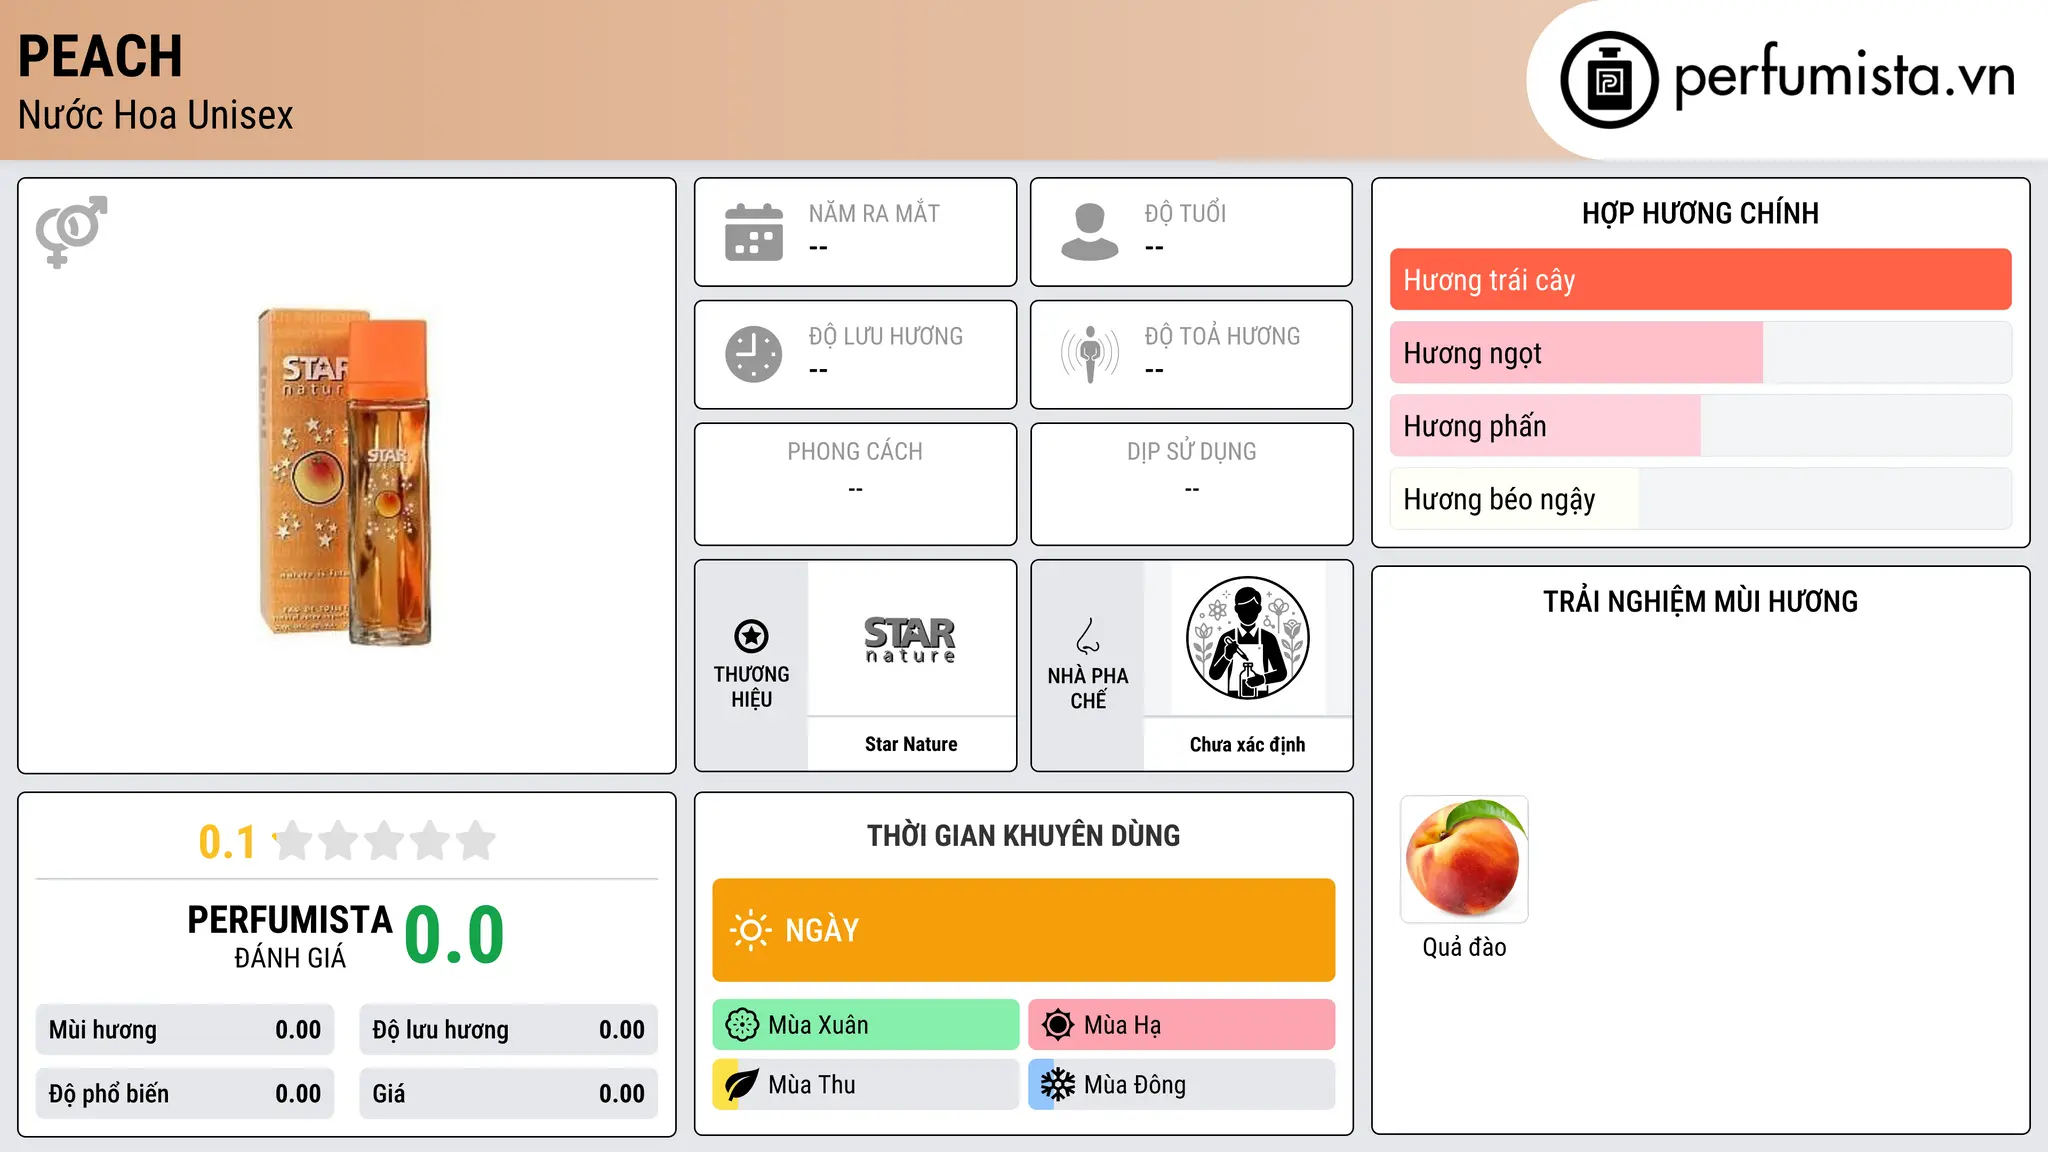Select the Quả đào peach note image
This screenshot has height=1152, width=2048.
(1464, 859)
